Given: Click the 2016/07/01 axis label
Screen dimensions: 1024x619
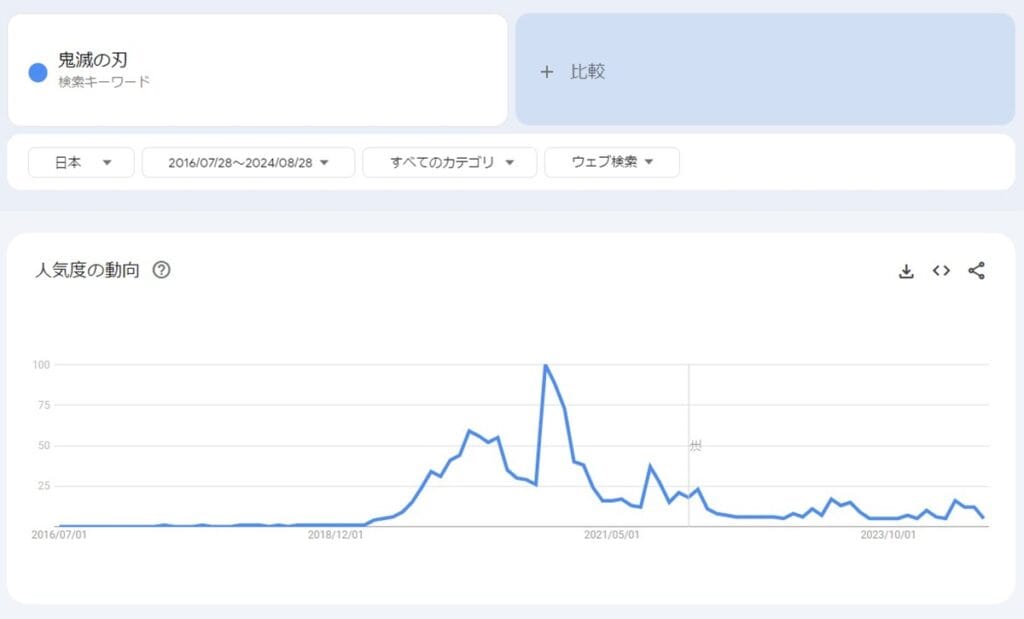Looking at the screenshot, I should click(59, 535).
